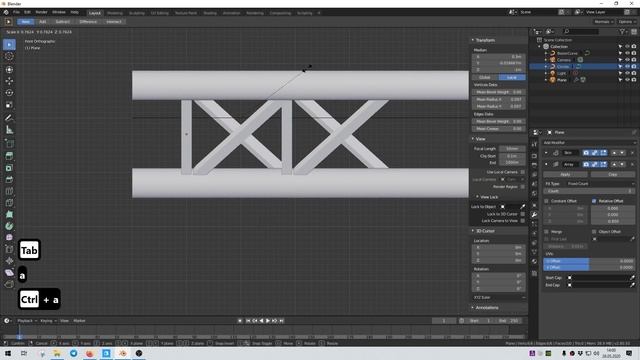This screenshot has height=360, width=640.
Task: Collapse the Transform panel
Action: pyautogui.click(x=483, y=40)
